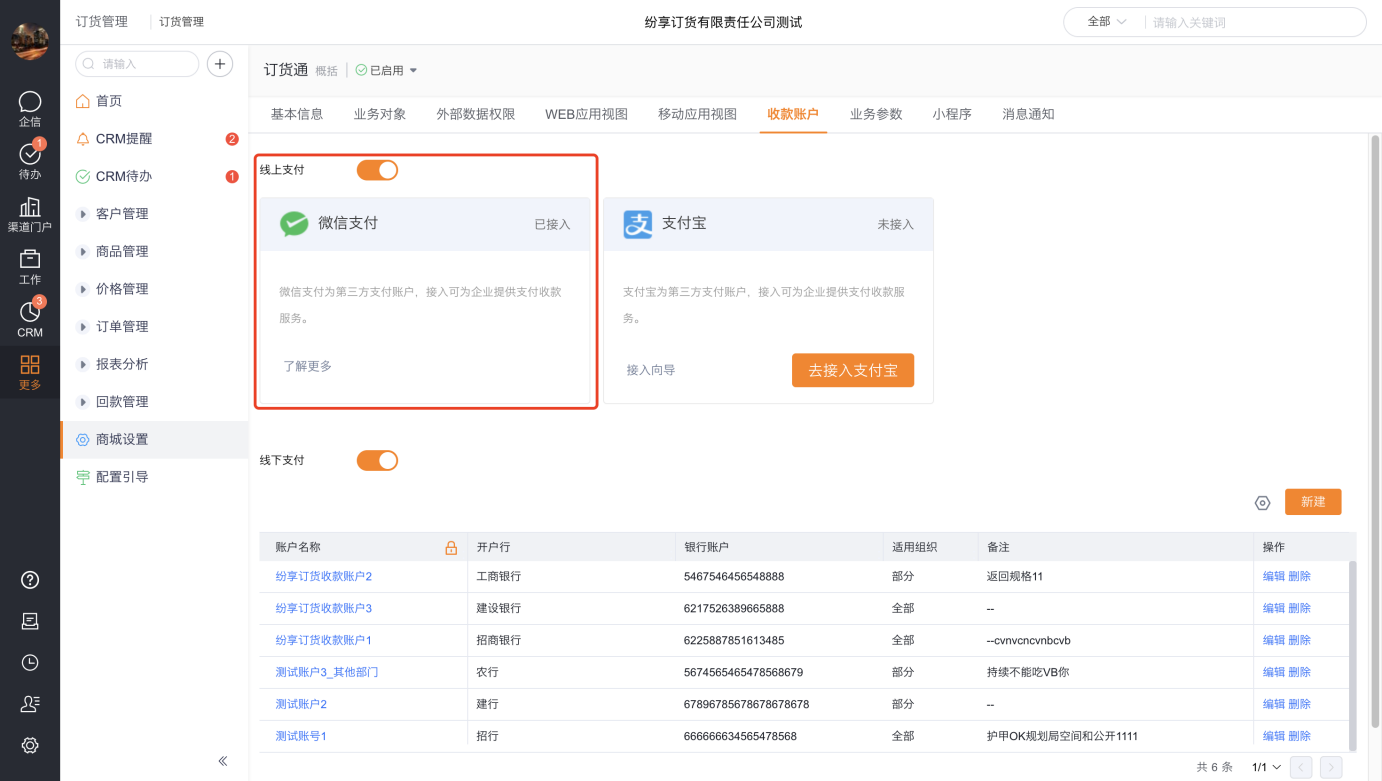Open the 企信 chat icon

point(30,102)
